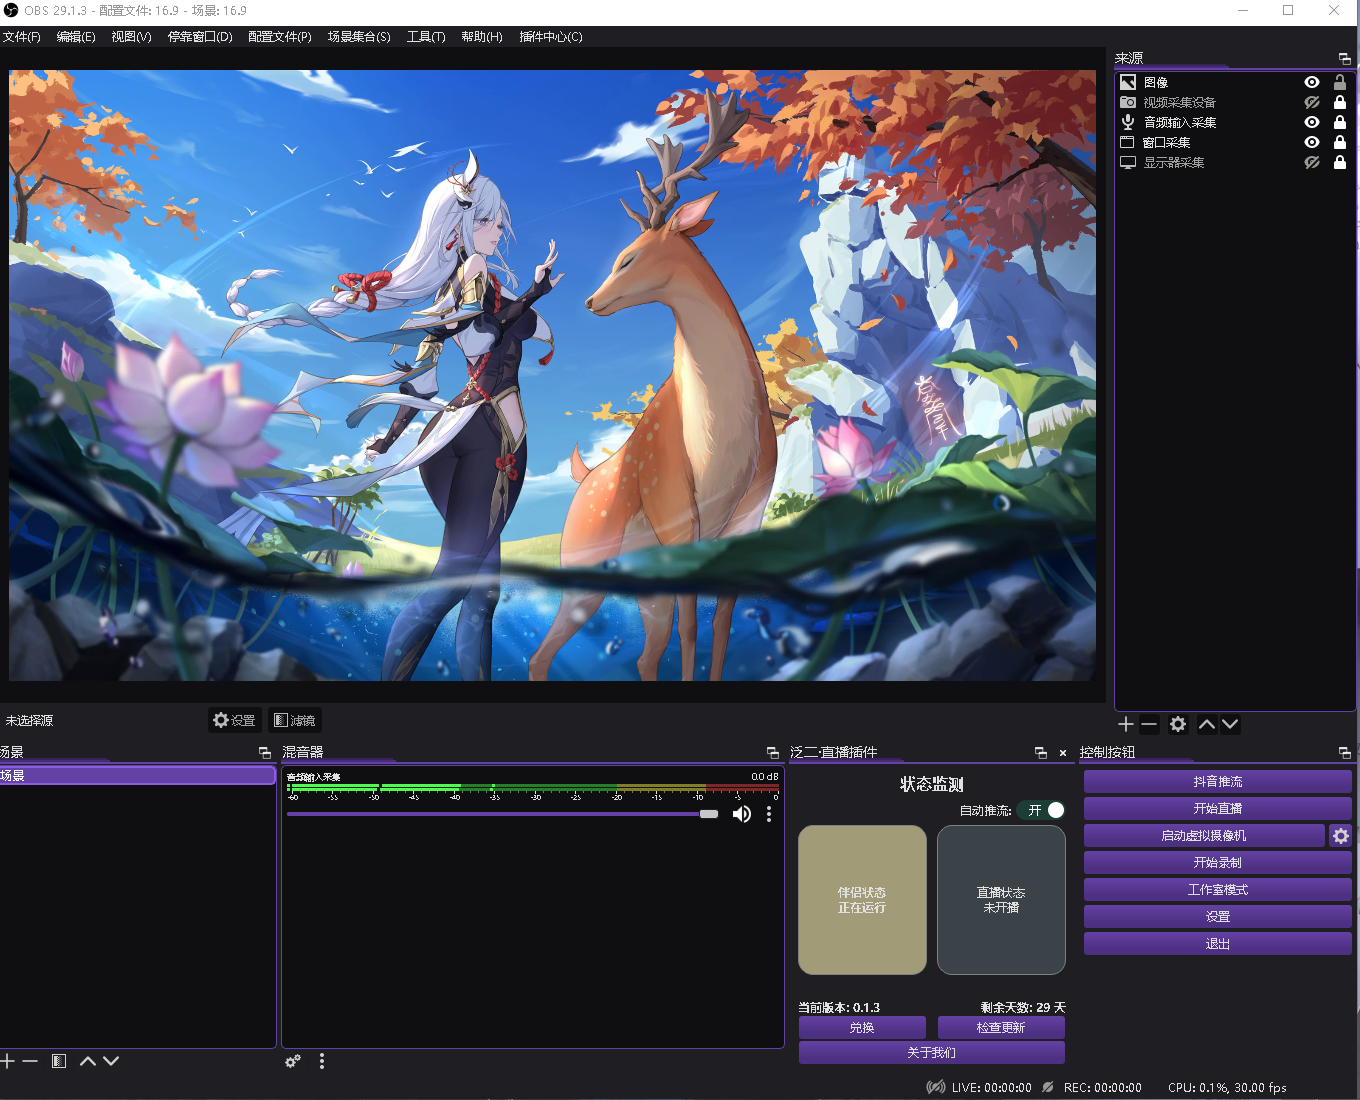Undock the 泛二-直播插件 panel
Screen dimensions: 1360x1100
1041,752
